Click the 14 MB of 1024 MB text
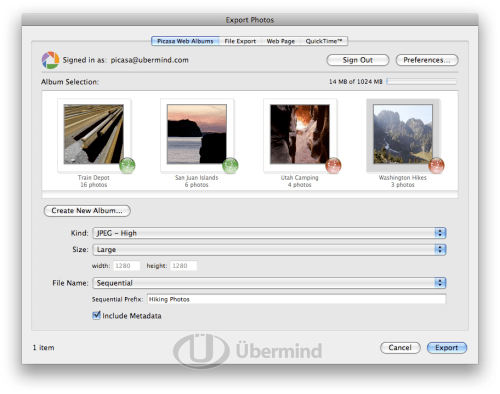Screen dimensions: 500x394 356,81
